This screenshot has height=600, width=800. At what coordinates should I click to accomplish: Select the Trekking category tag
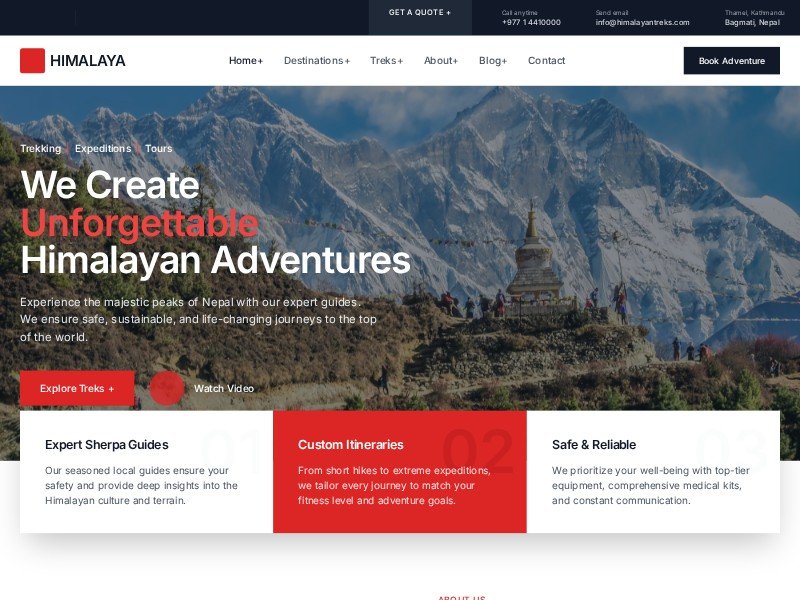click(x=40, y=148)
